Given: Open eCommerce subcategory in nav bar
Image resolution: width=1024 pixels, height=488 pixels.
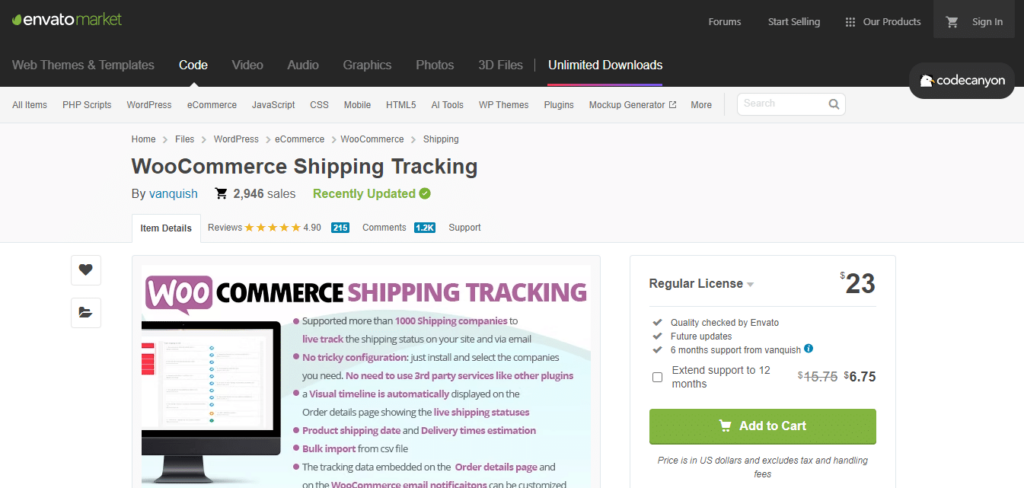Looking at the screenshot, I should pos(212,105).
